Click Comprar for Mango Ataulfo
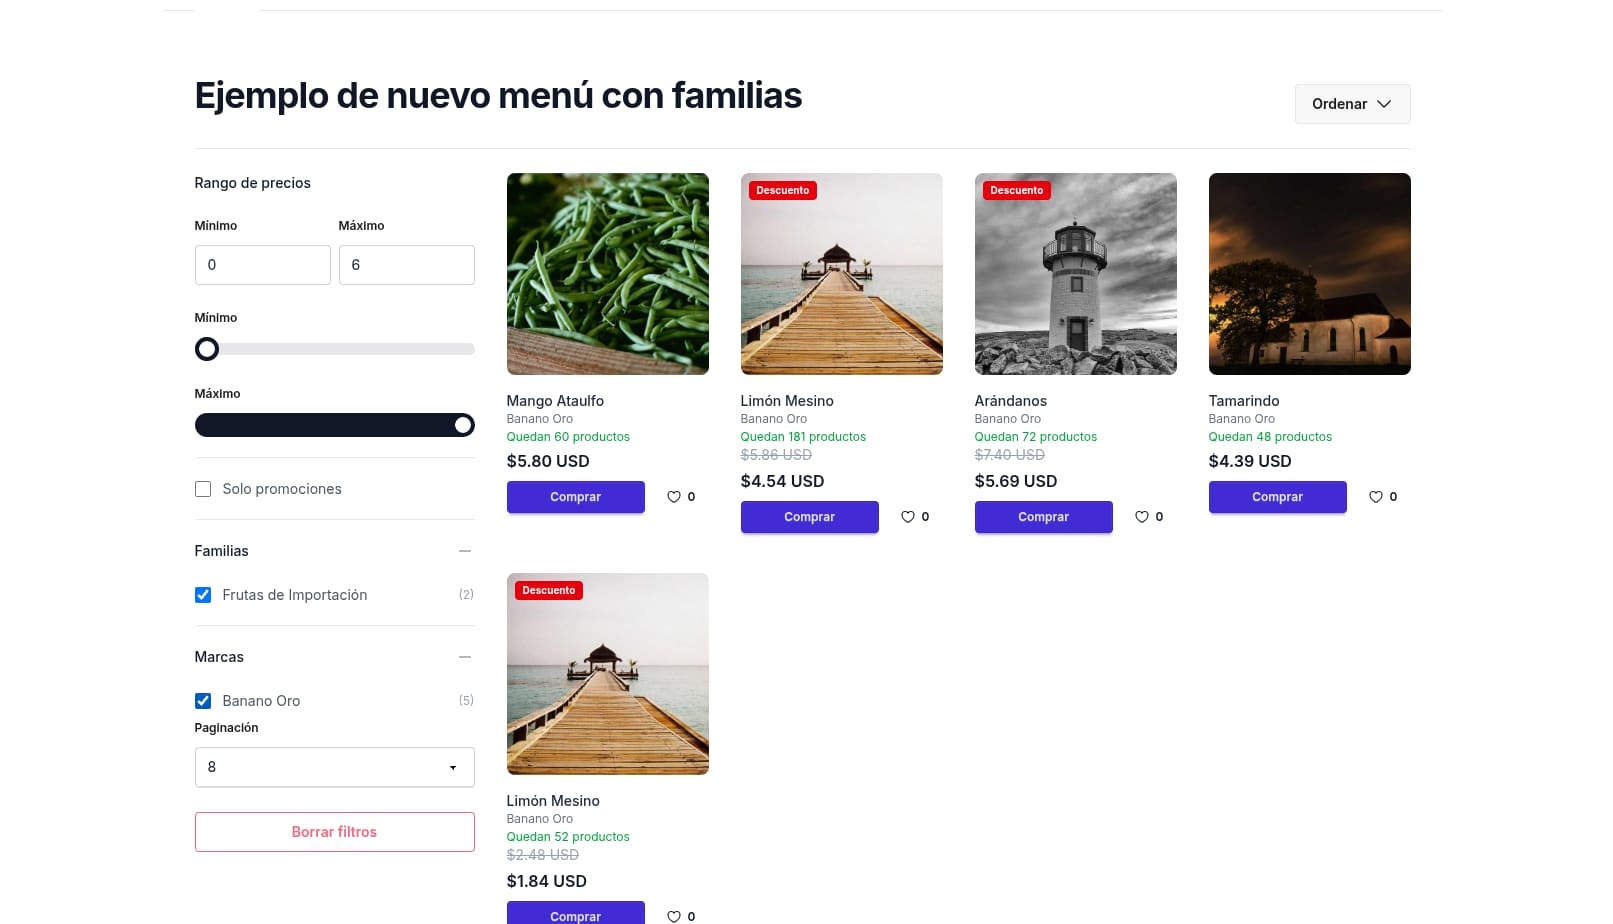This screenshot has width=1613, height=924. [x=575, y=497]
